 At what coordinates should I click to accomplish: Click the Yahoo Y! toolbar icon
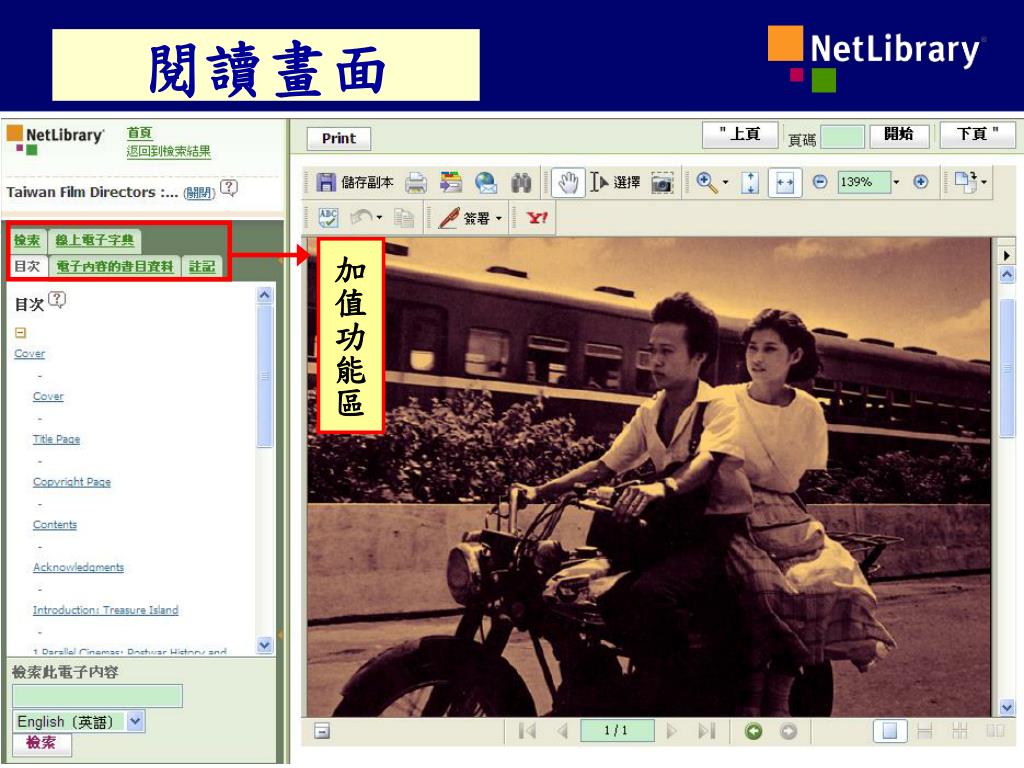[537, 217]
